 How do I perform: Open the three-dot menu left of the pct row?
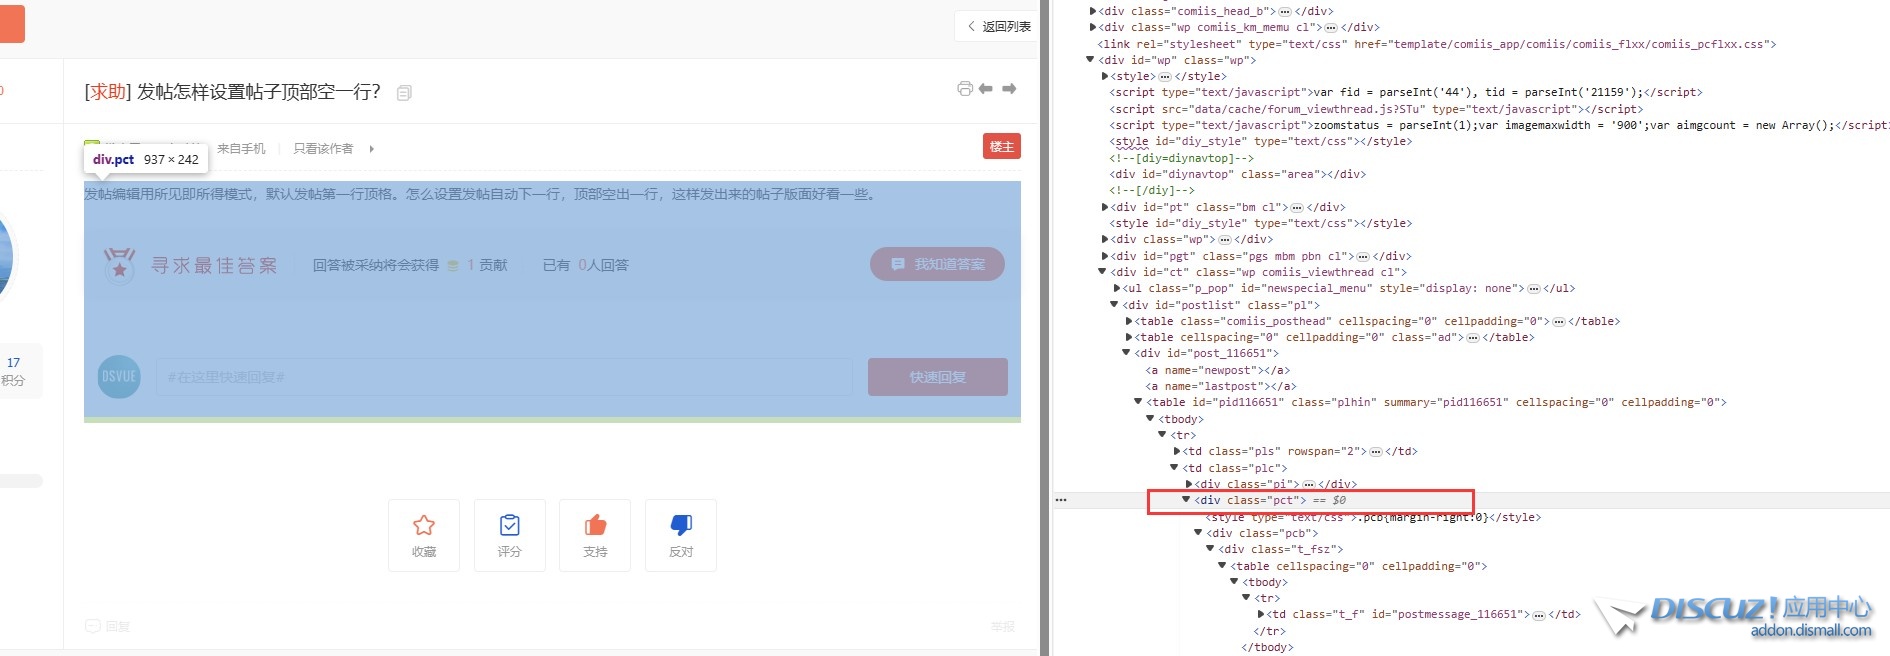click(1061, 500)
